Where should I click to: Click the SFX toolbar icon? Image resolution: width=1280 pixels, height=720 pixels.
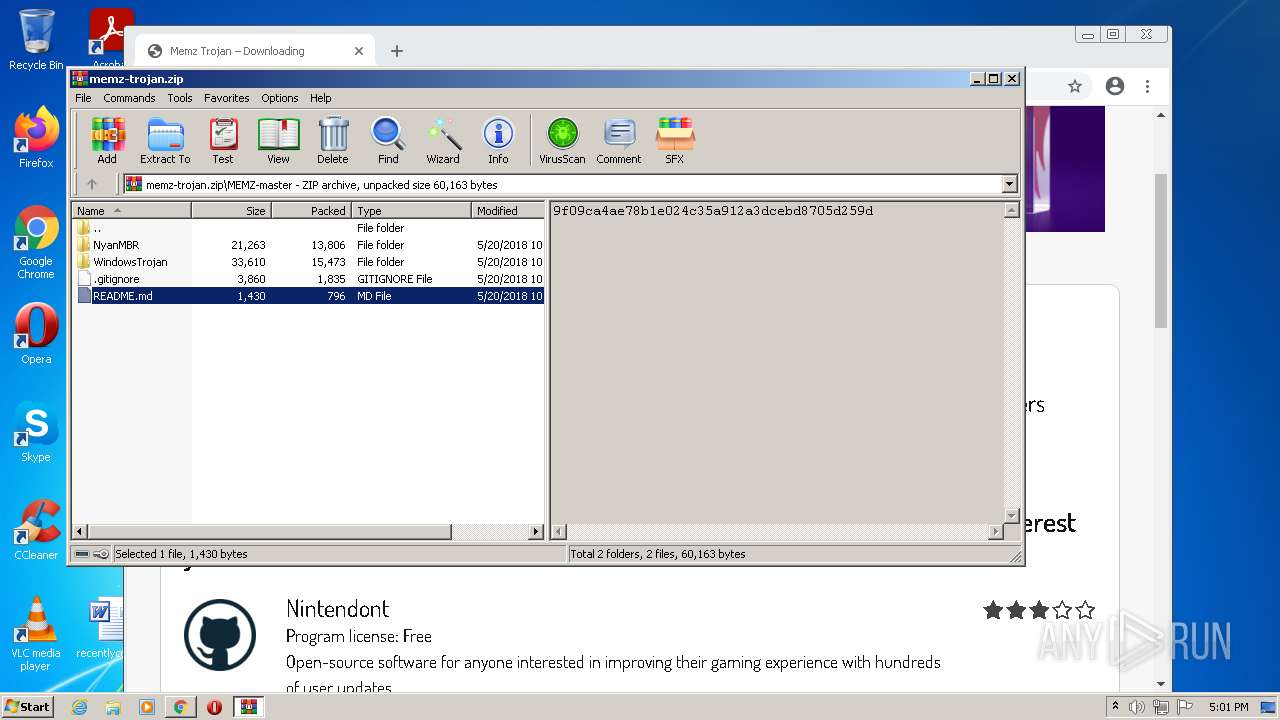[675, 140]
